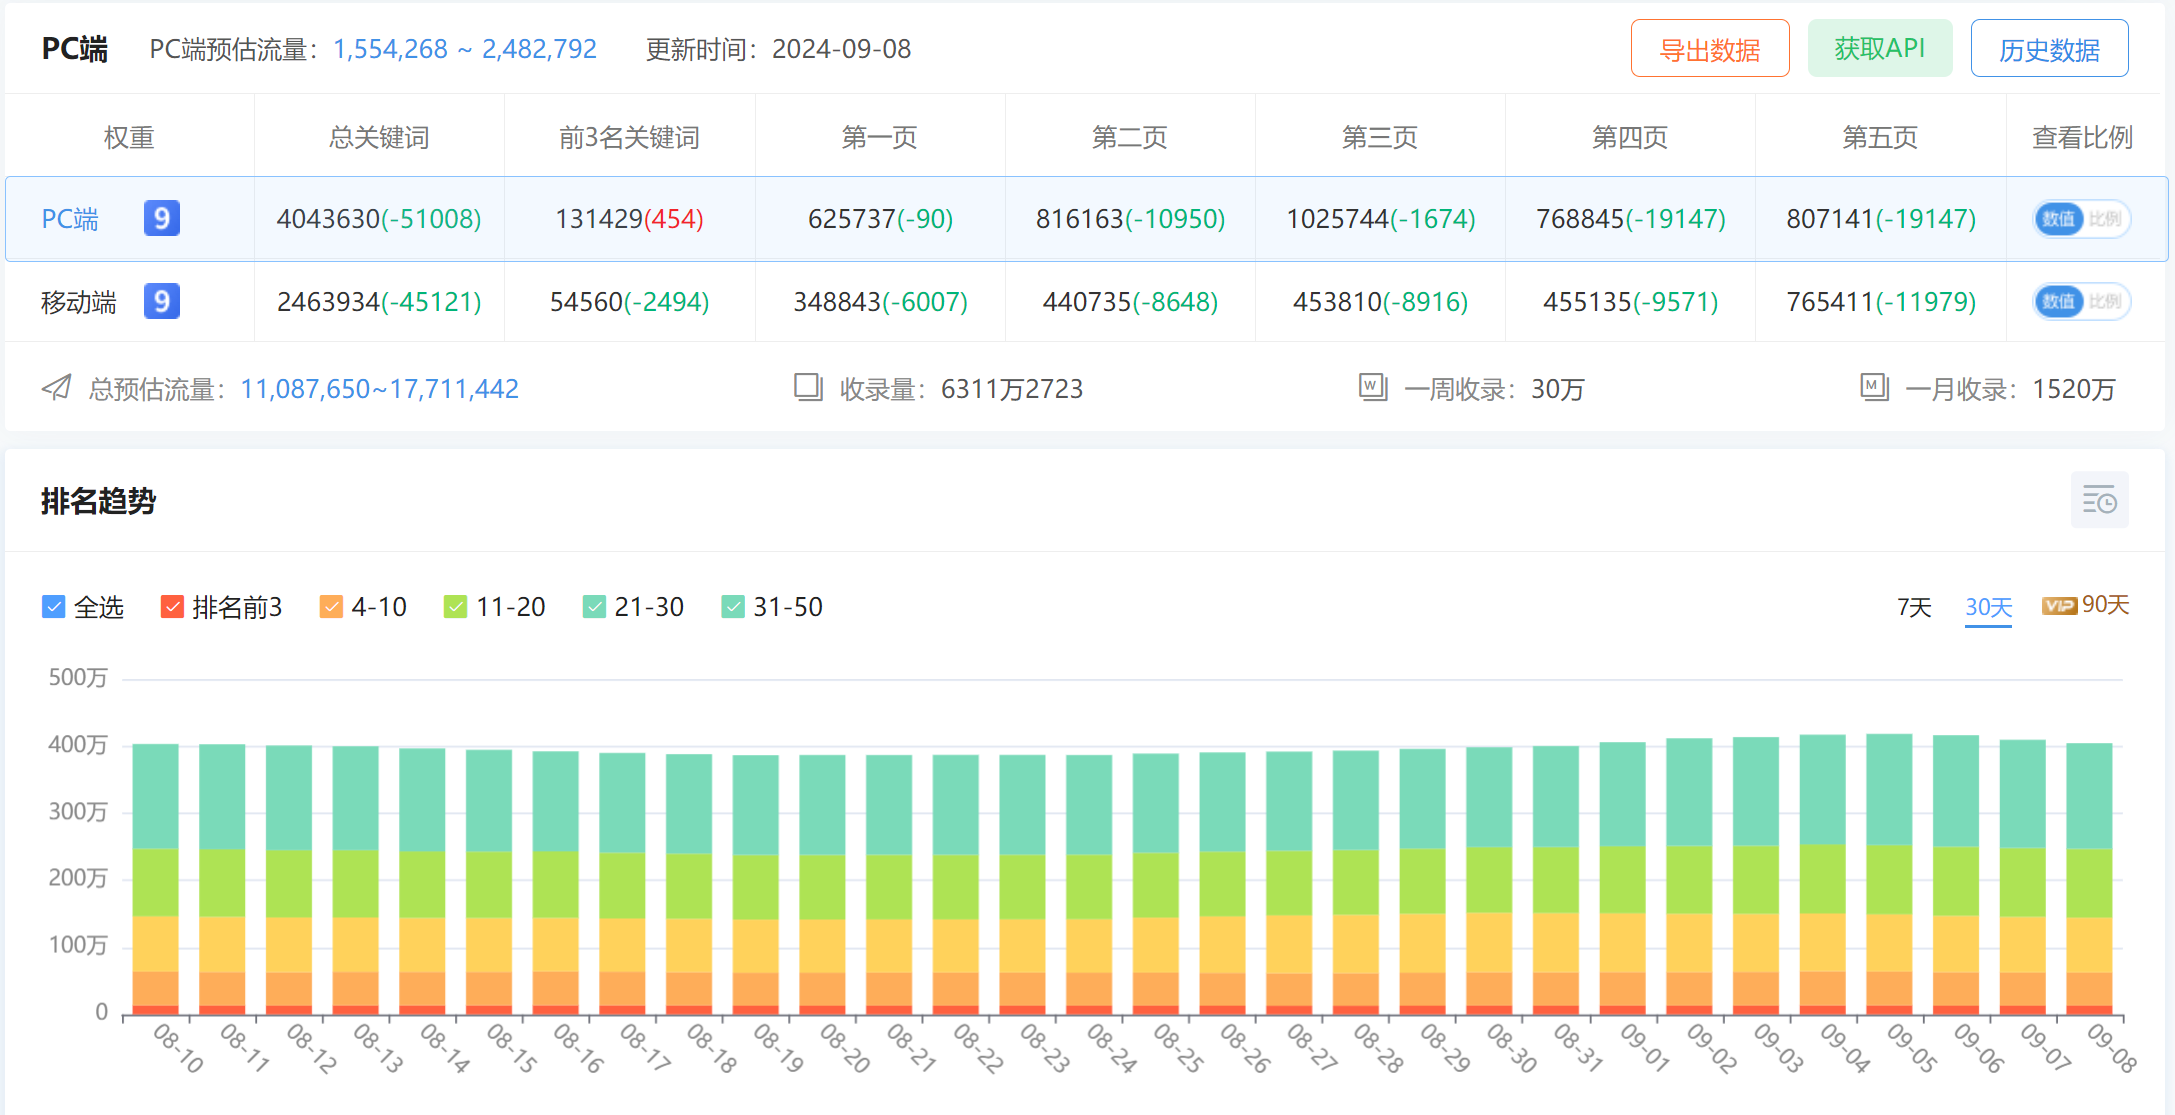Click the PC端 row link
Screen dimensions: 2175x1115
point(70,219)
